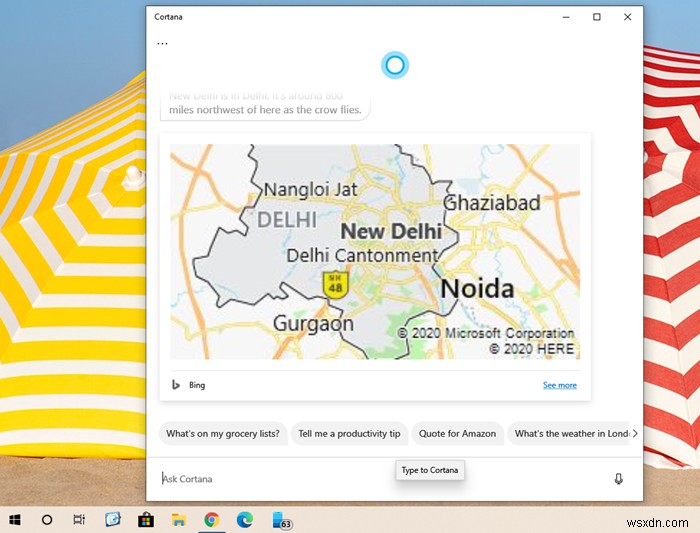Select "What's on my grocery lists?" suggestion

223,433
